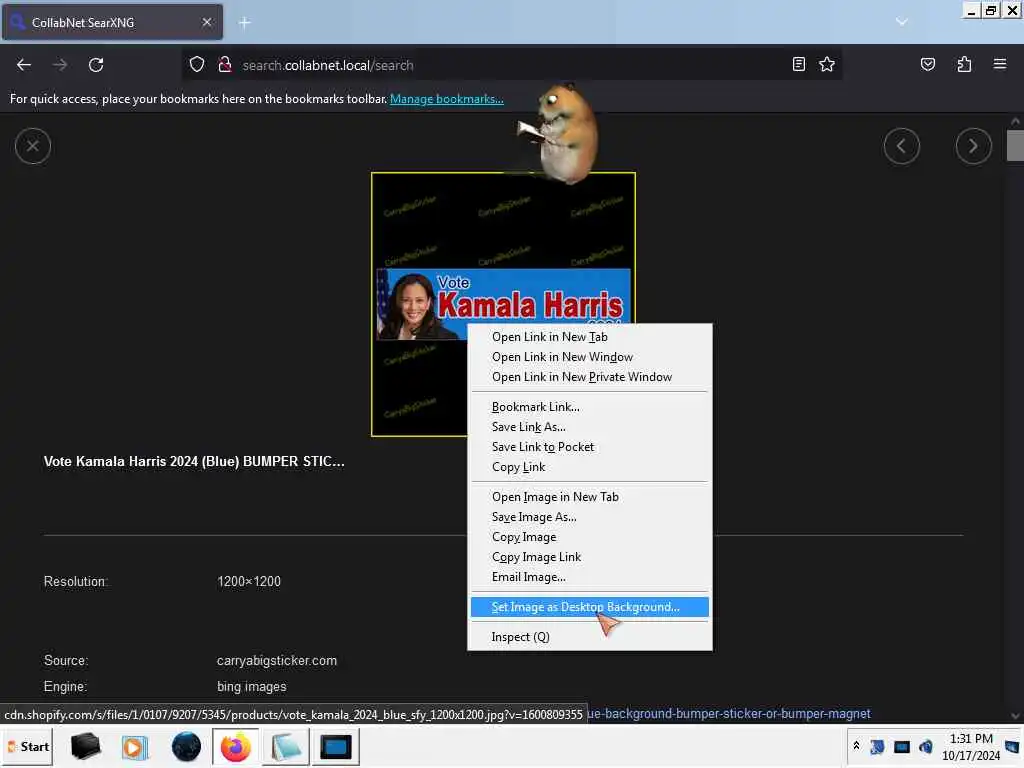
Task: Click the Engine label
Action: [65, 687]
